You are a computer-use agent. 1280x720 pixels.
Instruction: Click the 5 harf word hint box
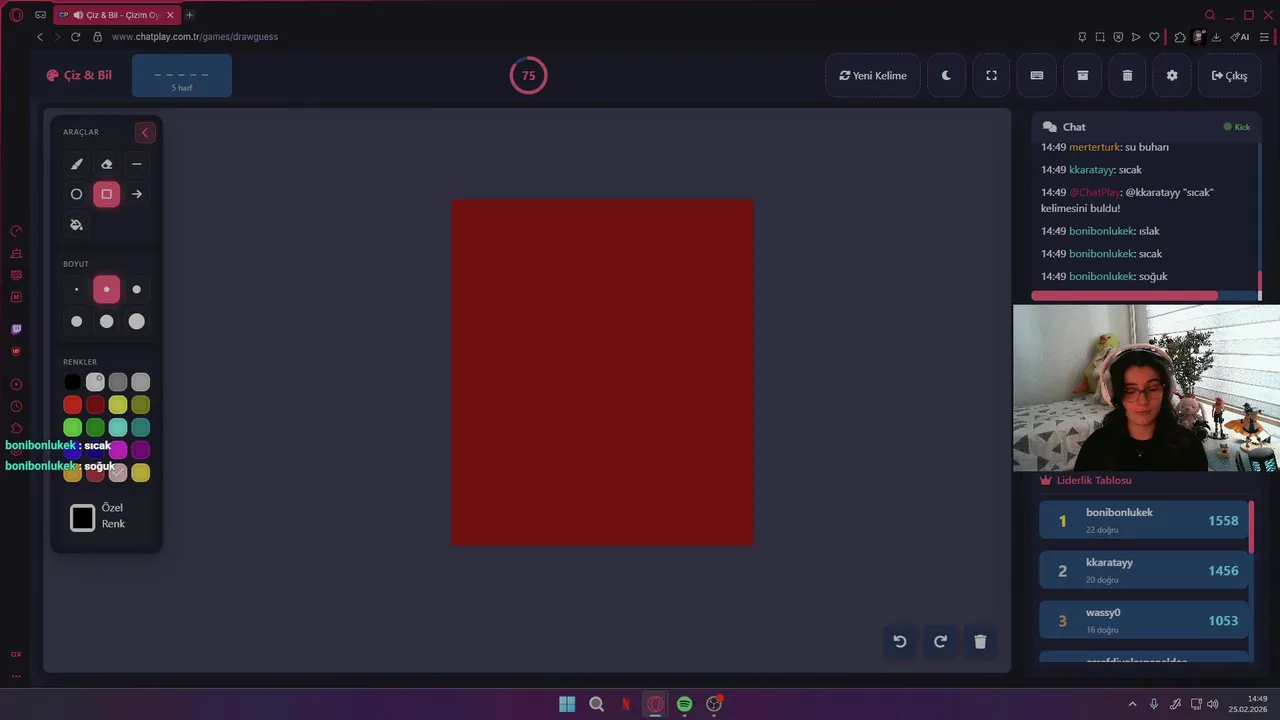pos(182,76)
